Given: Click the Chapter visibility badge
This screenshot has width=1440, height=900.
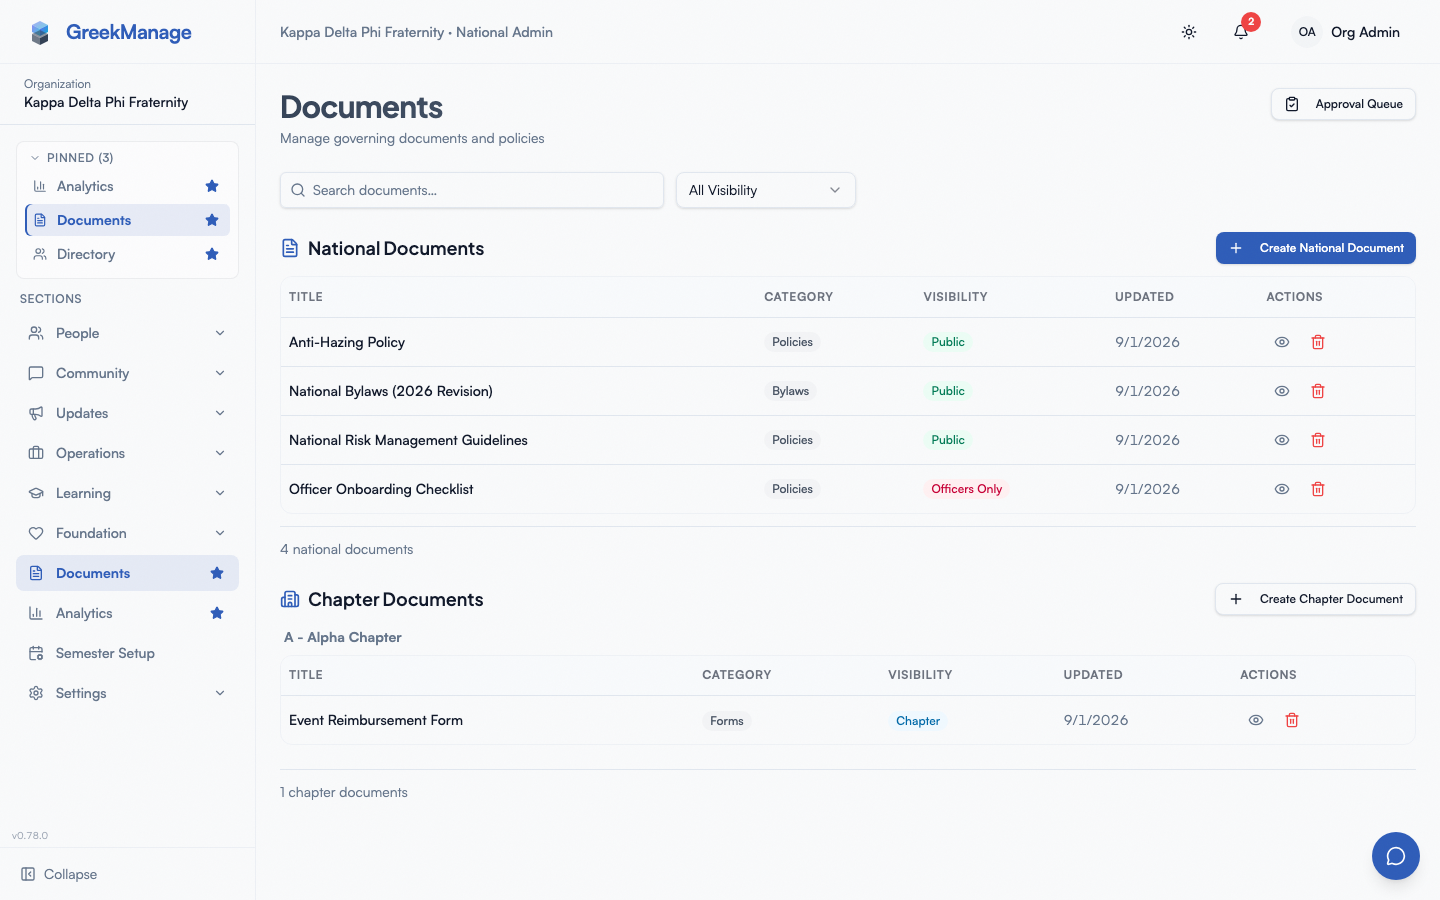Looking at the screenshot, I should (x=918, y=721).
